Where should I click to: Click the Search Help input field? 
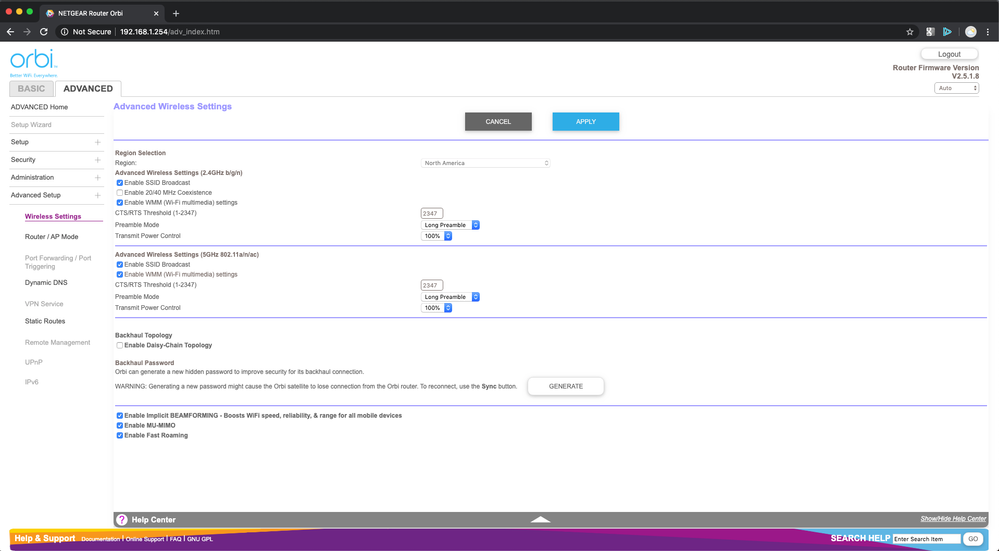pyautogui.click(x=926, y=539)
